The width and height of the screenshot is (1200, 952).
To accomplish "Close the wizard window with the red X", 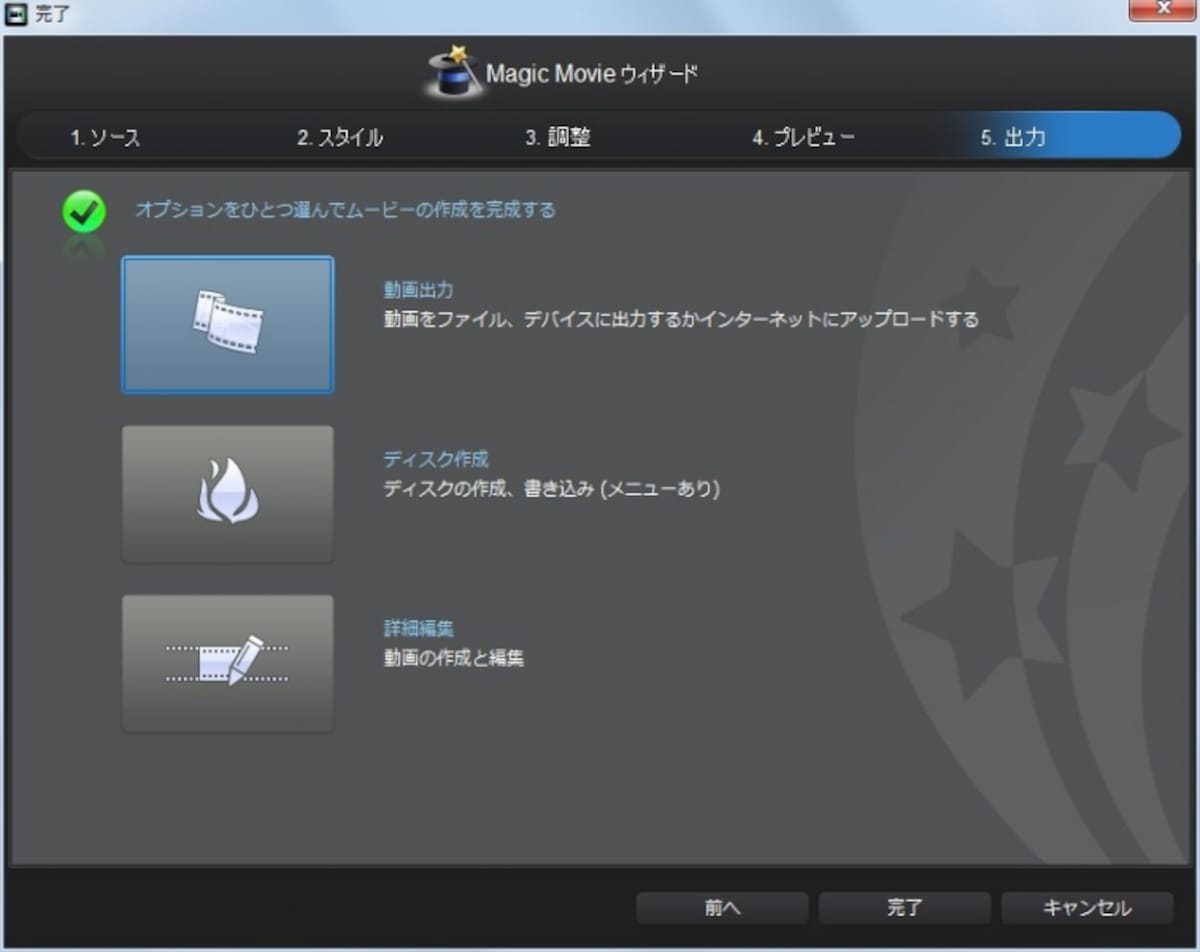I will coord(1162,10).
